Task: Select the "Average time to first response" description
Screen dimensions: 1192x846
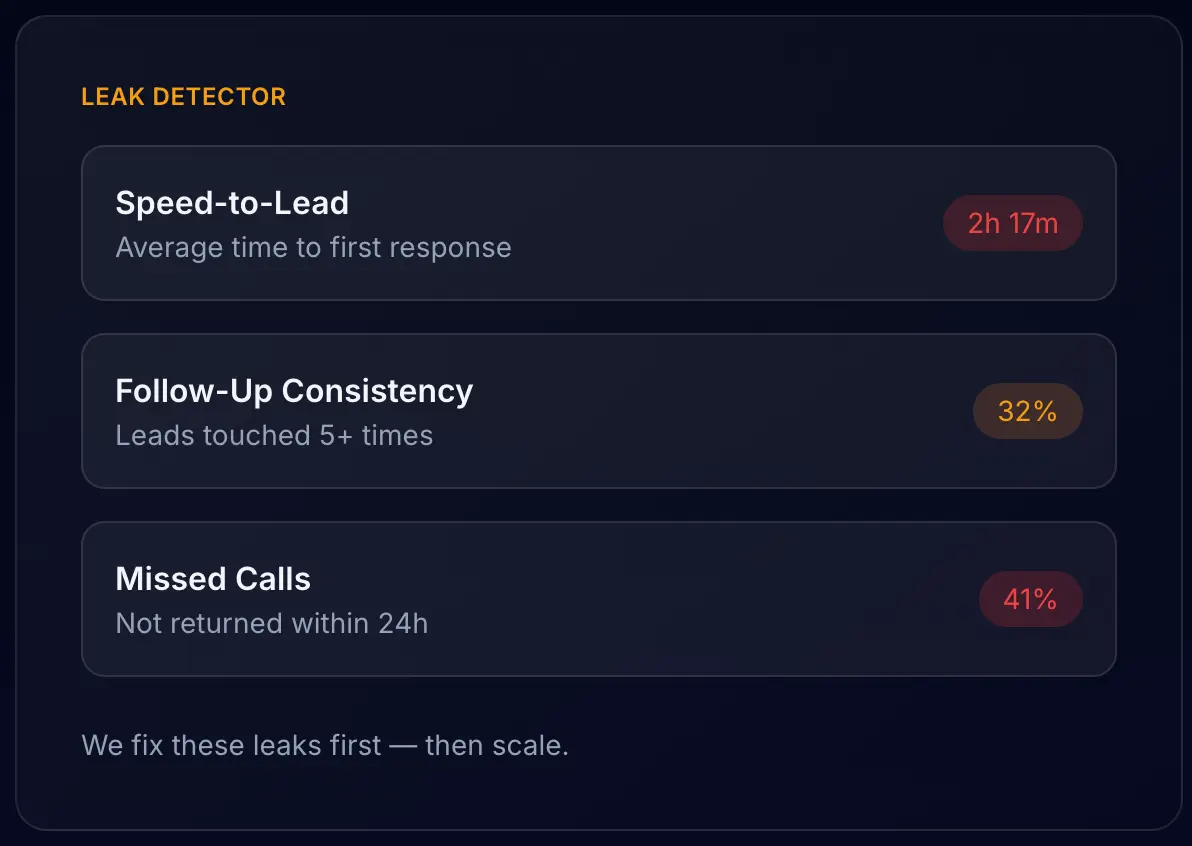Action: tap(313, 248)
